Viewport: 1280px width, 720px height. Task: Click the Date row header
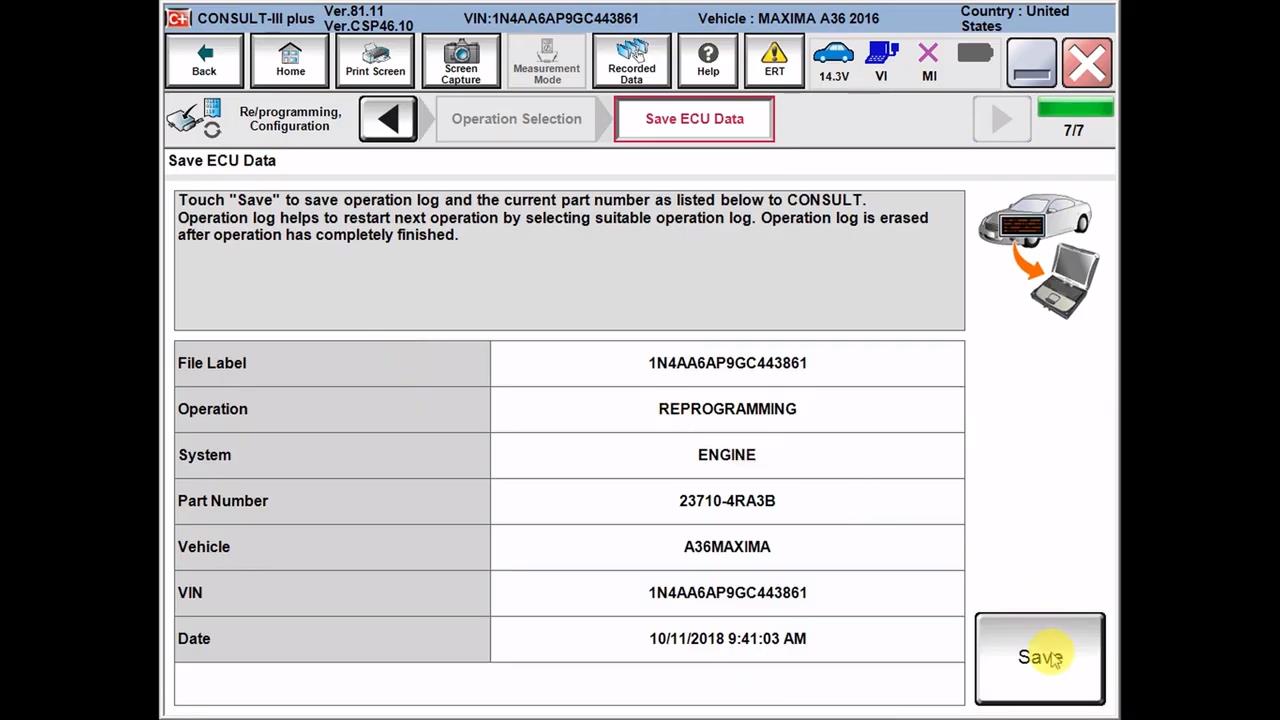[x=332, y=639]
